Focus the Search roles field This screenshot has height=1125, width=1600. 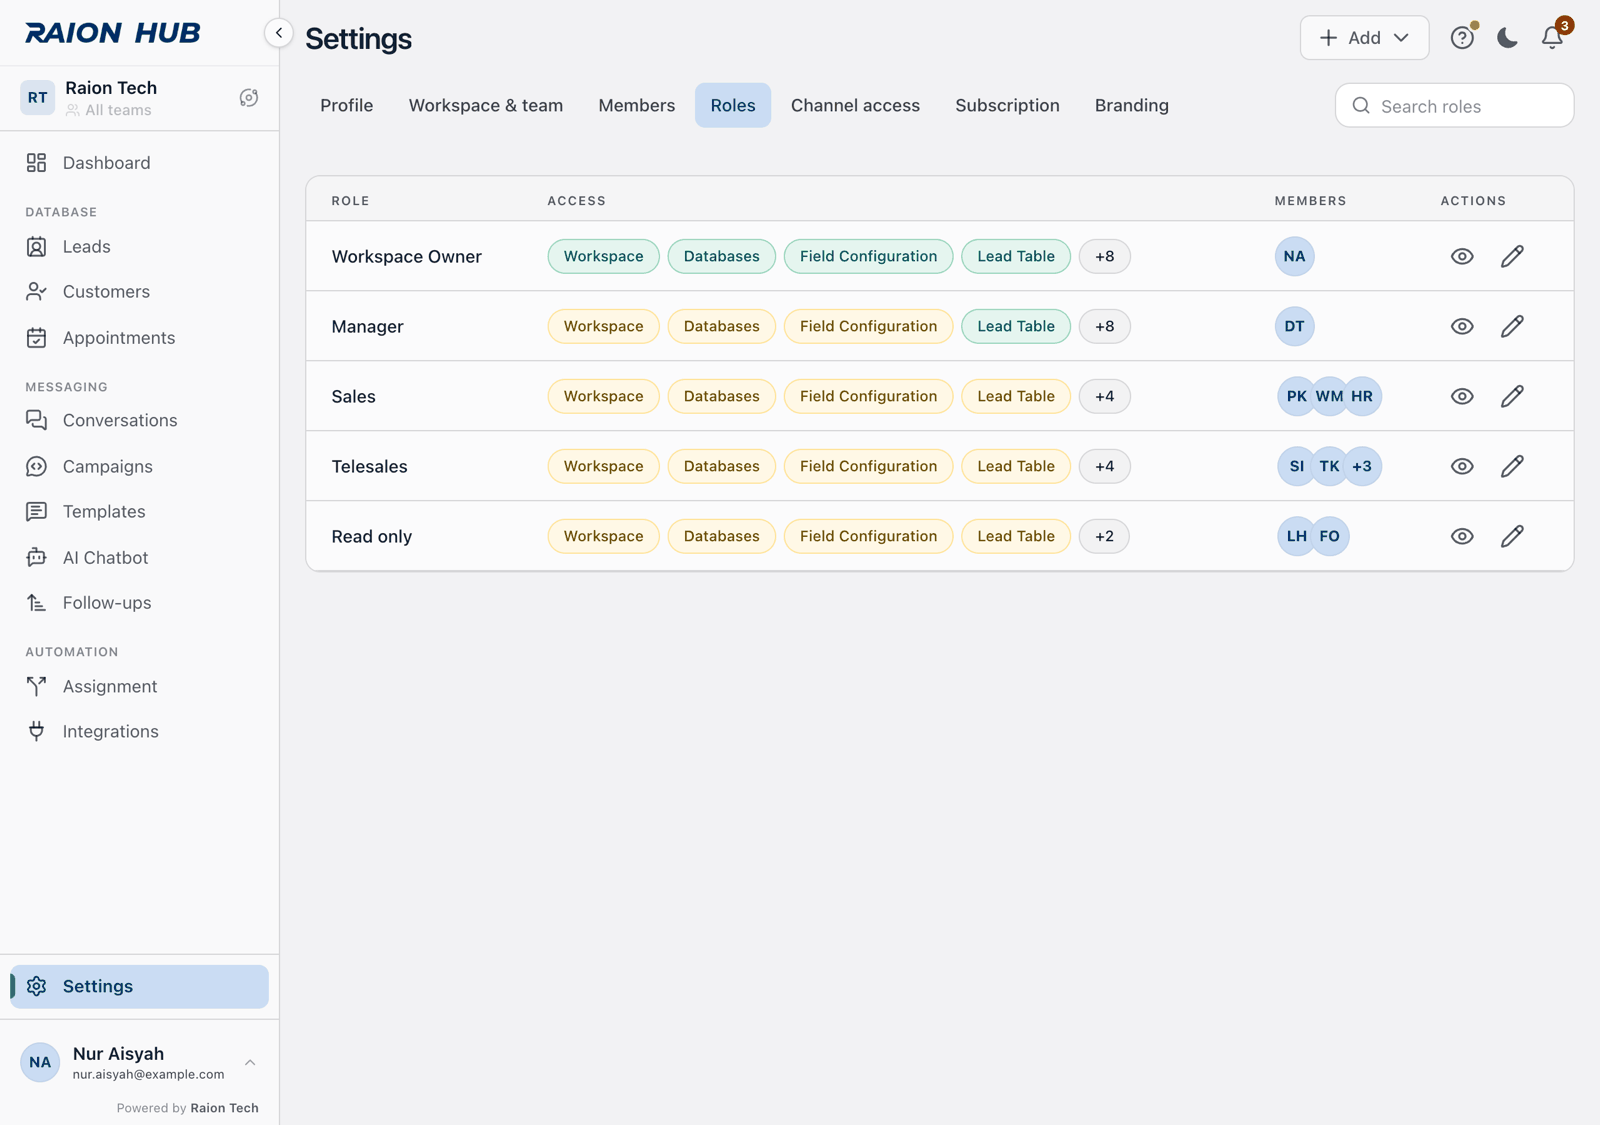[1454, 106]
